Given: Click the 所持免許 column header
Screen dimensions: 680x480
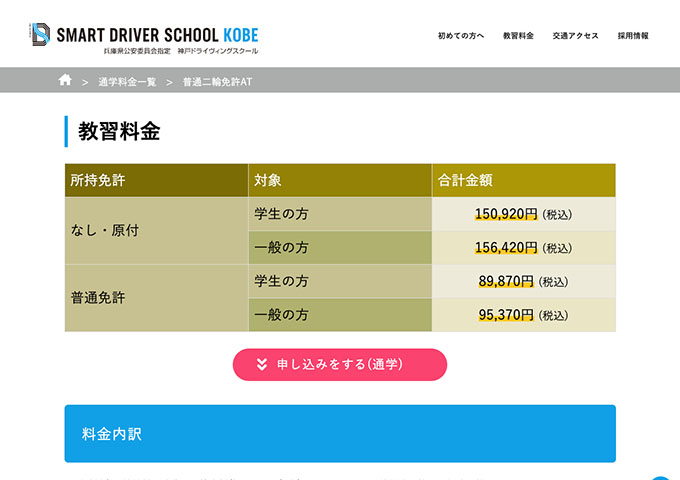Looking at the screenshot, I should click(157, 180).
